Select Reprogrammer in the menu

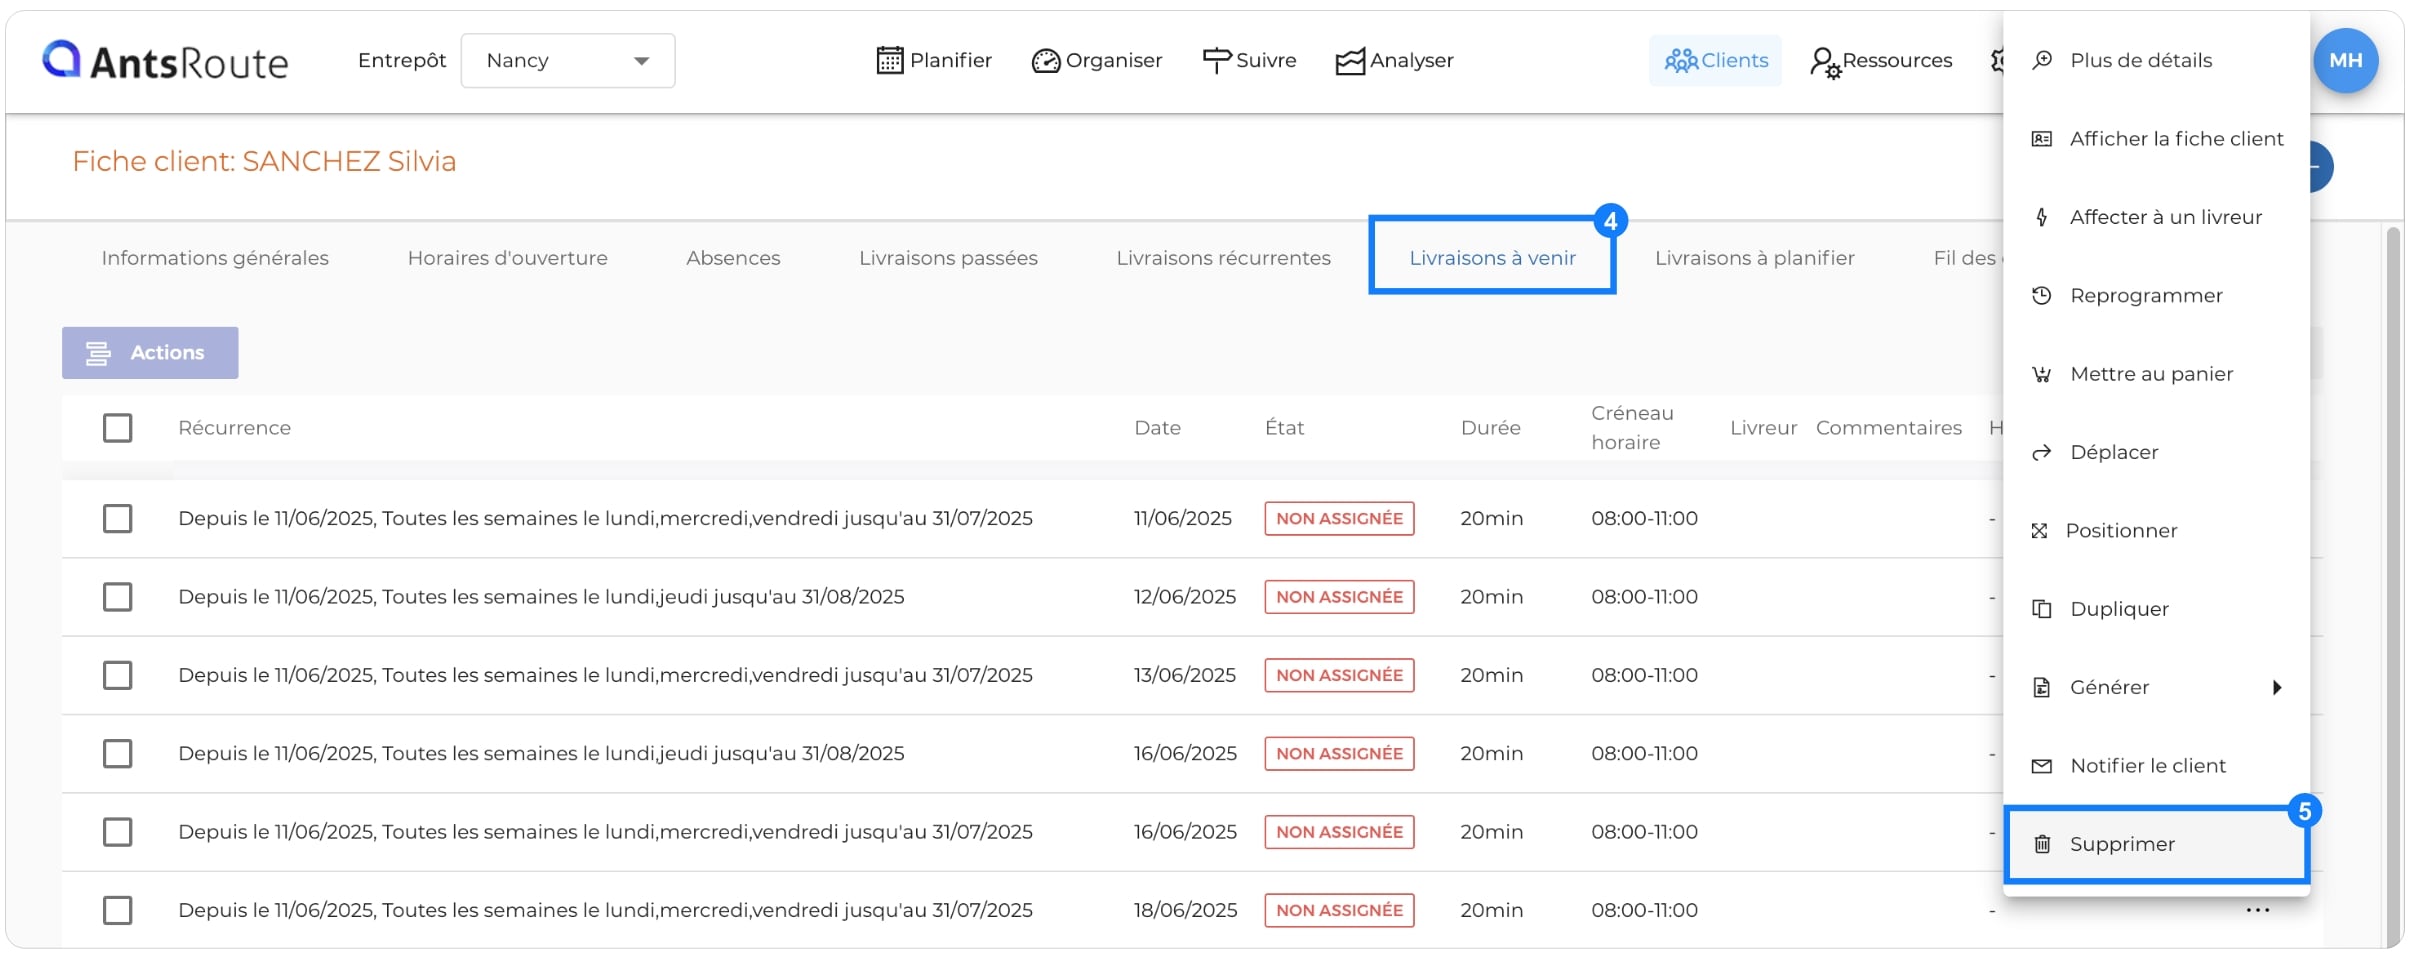pyautogui.click(x=2156, y=296)
